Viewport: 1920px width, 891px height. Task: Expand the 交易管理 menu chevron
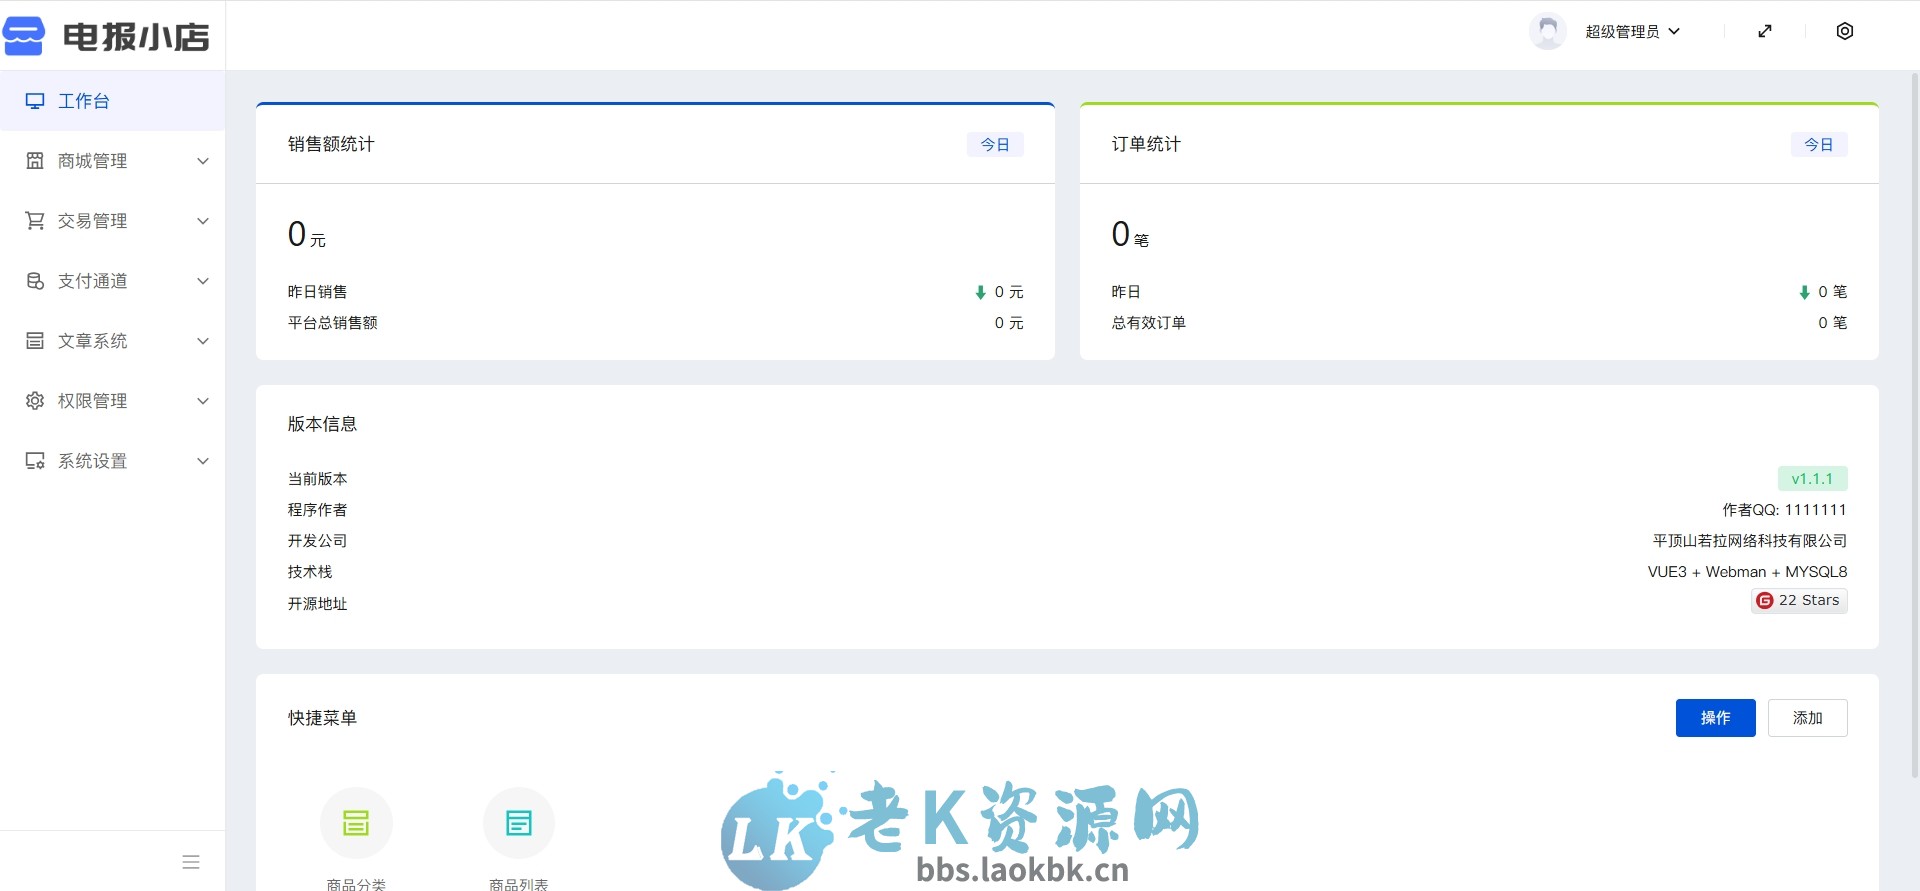(x=203, y=221)
